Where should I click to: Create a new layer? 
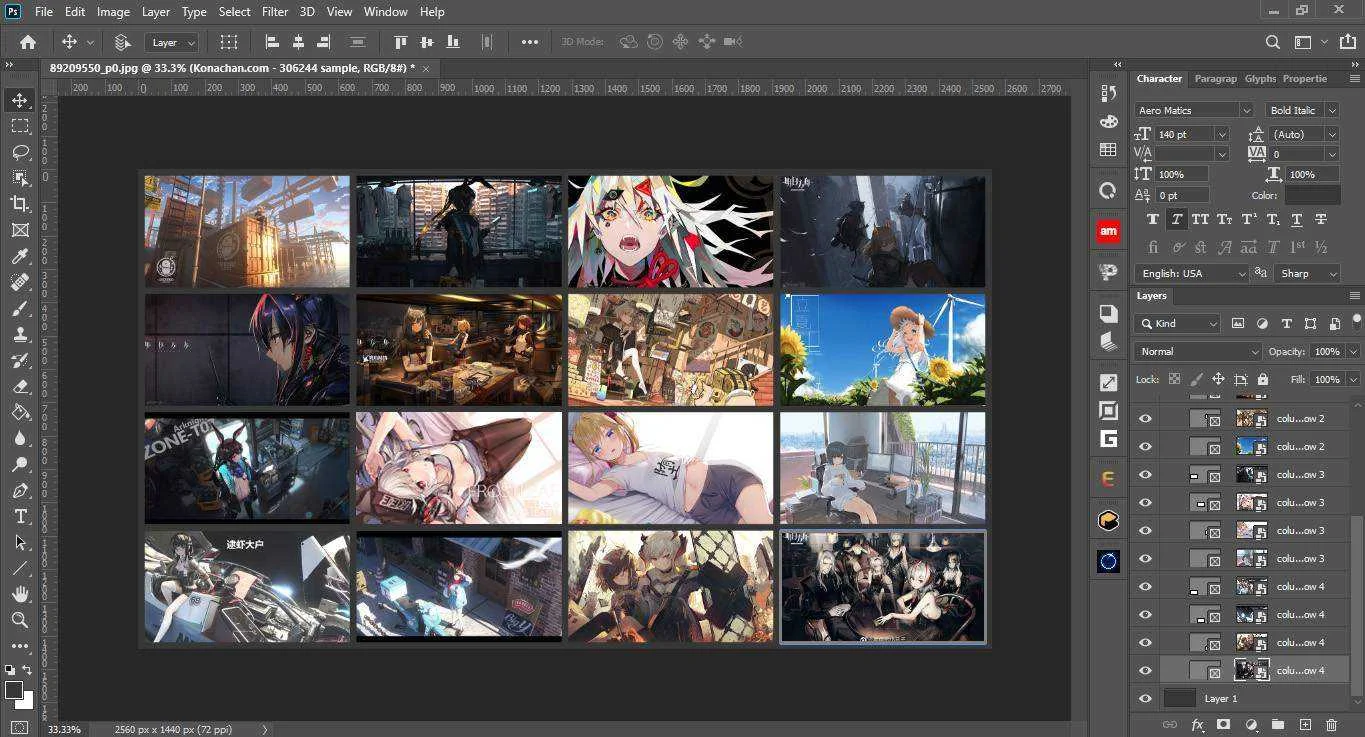click(x=1305, y=725)
